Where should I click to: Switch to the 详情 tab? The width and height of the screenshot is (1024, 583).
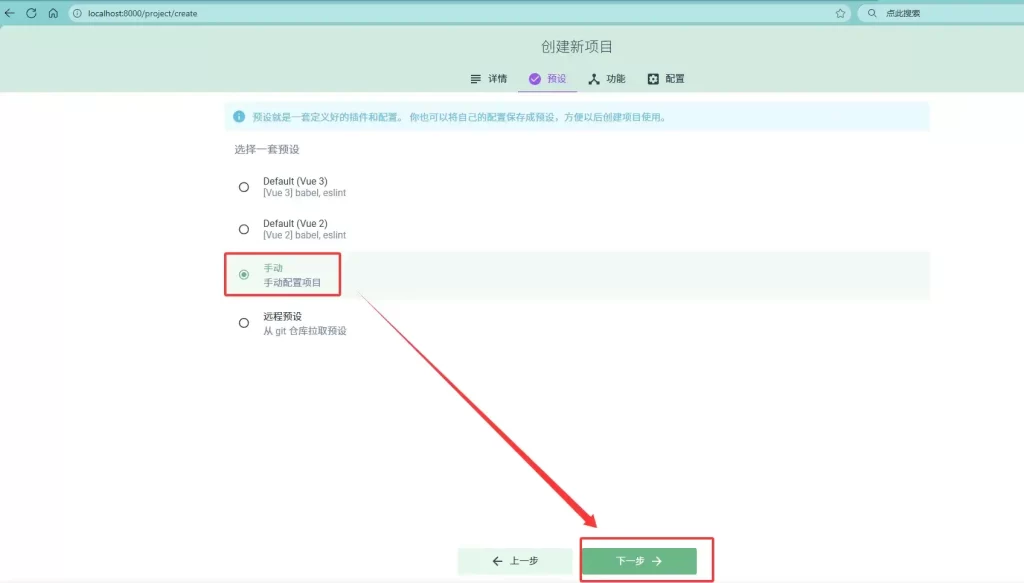pos(488,79)
